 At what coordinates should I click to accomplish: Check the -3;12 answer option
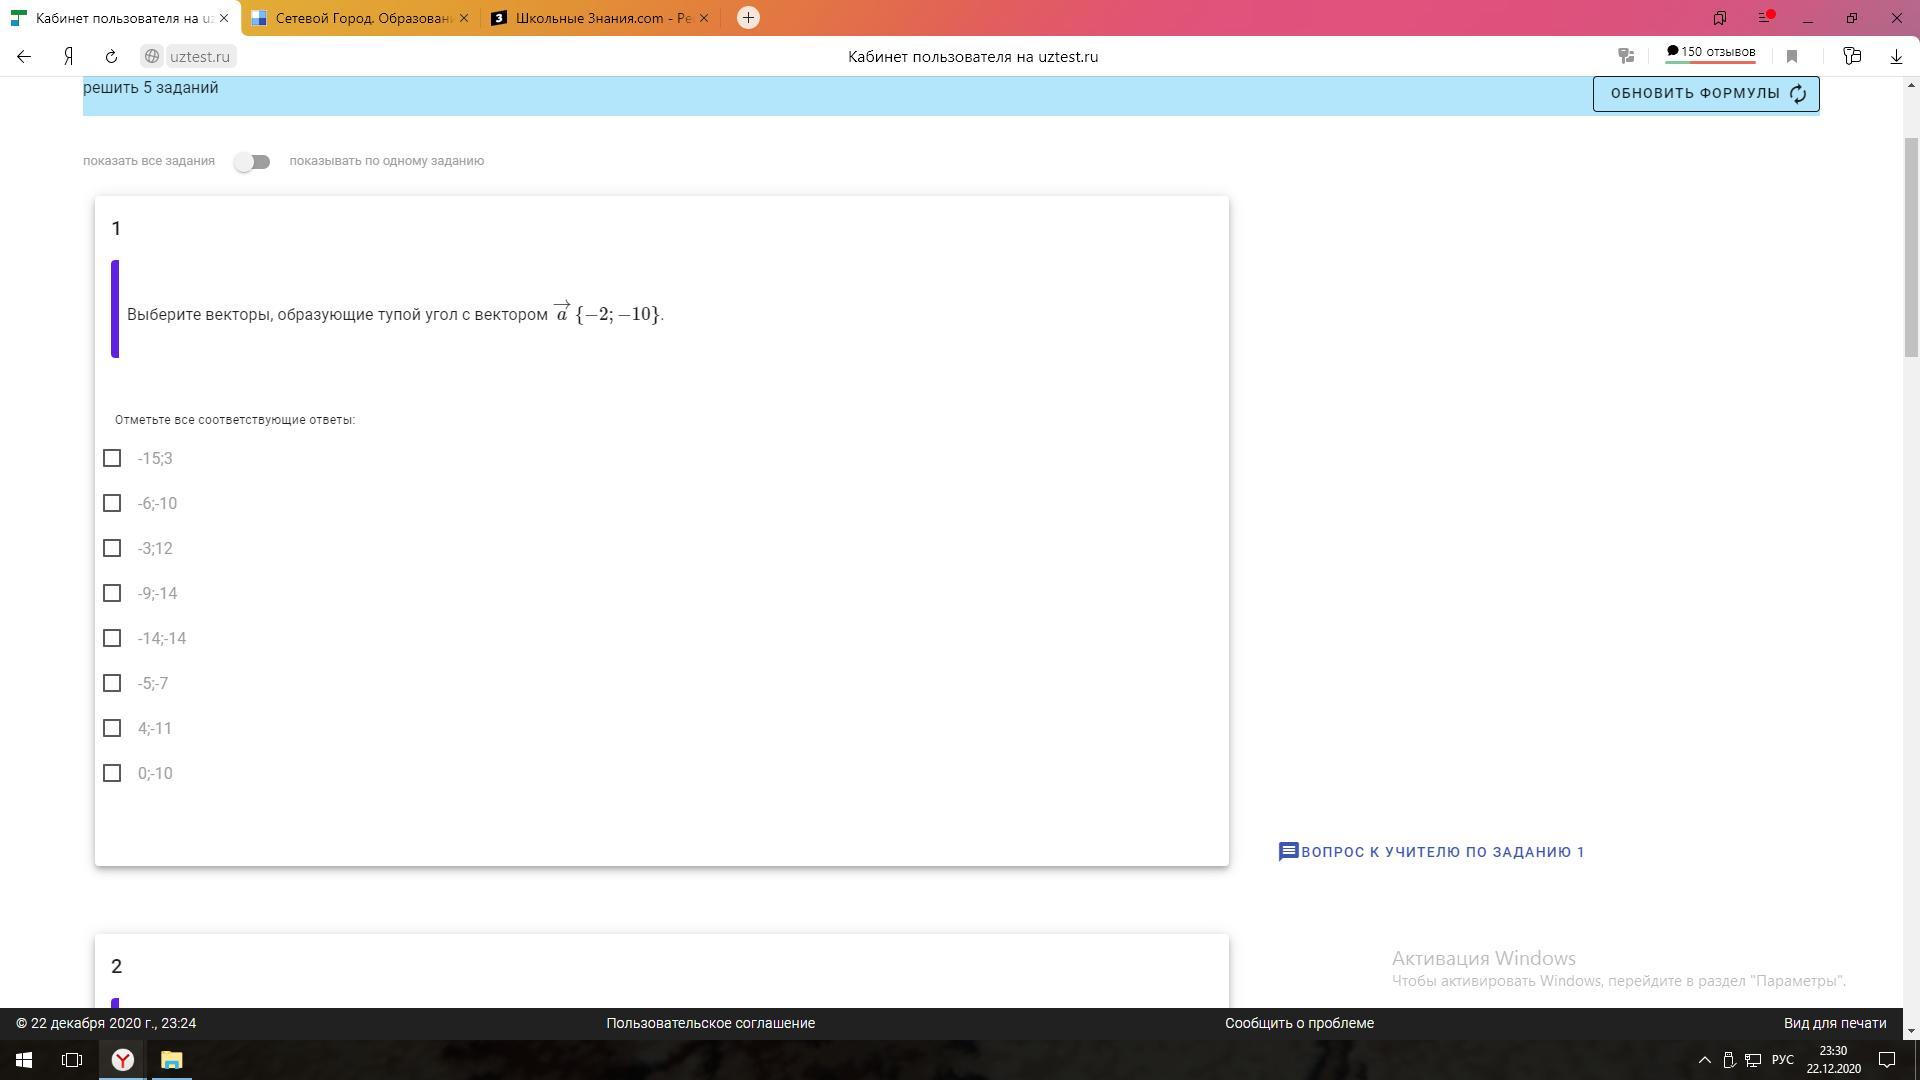112,548
